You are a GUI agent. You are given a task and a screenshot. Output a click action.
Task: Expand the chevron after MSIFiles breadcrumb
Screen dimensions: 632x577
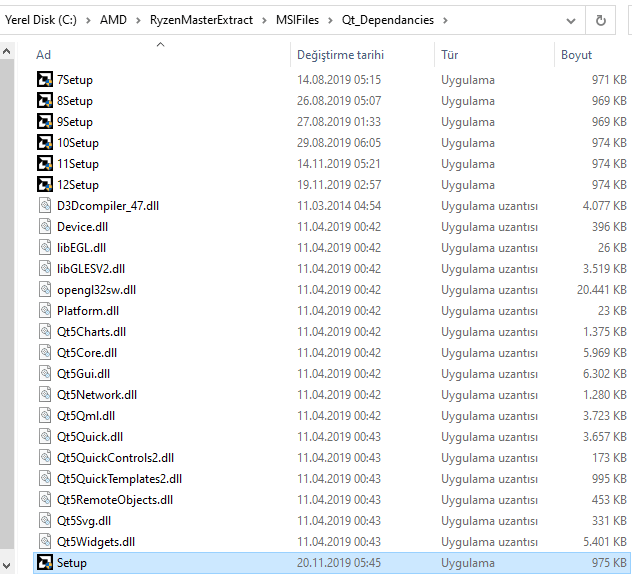[x=330, y=20]
